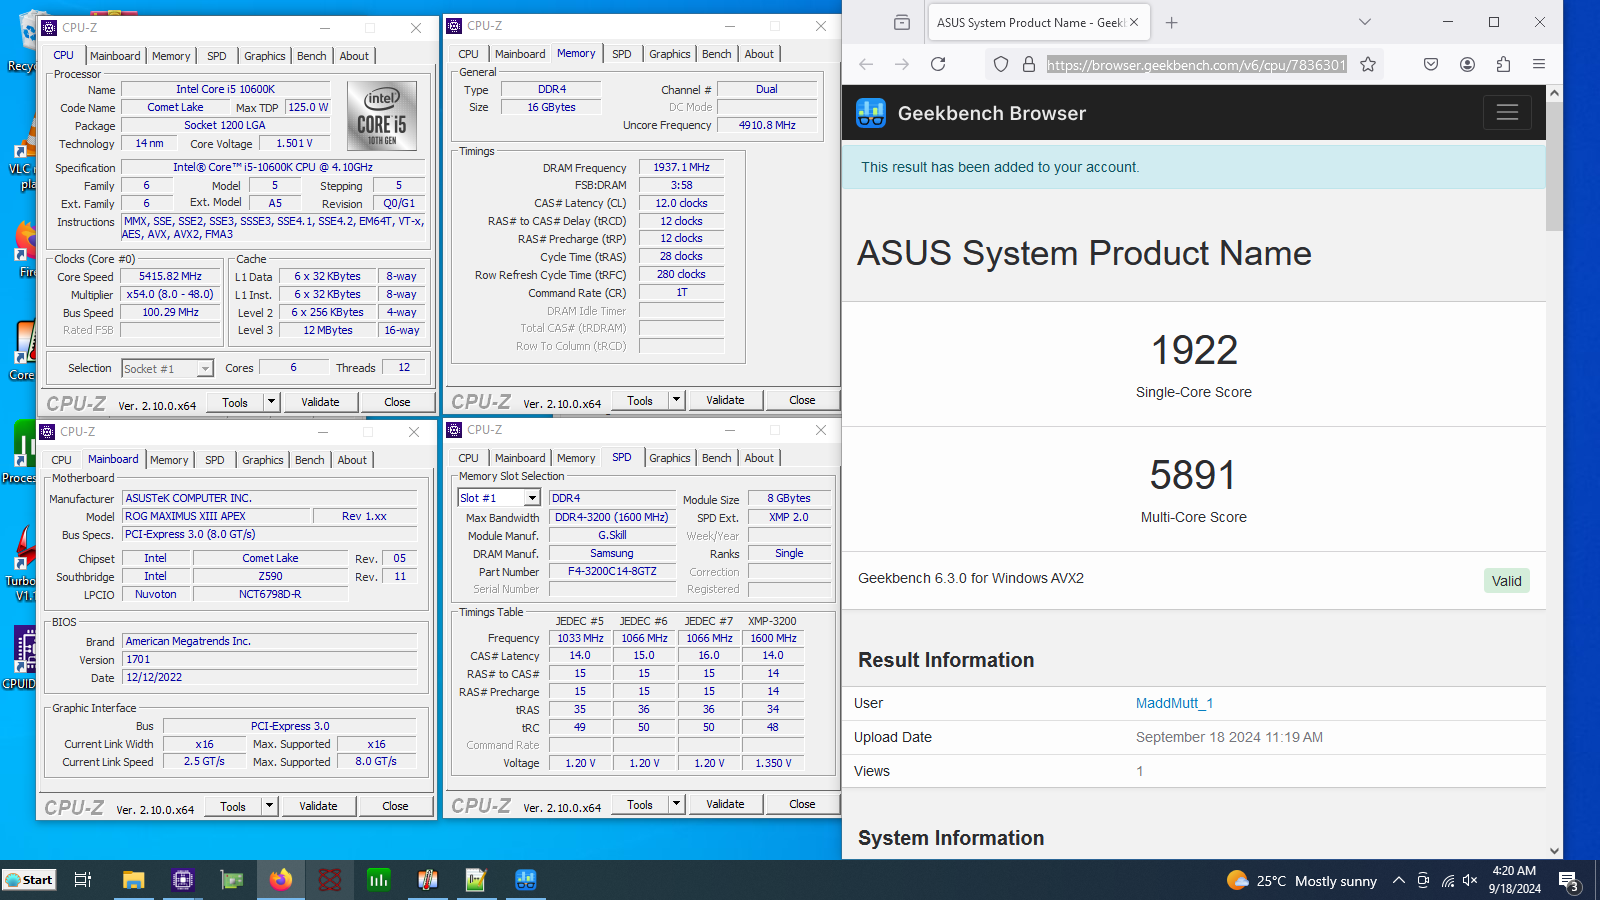Click Tools button in Mainboard tab window
The width and height of the screenshot is (1600, 900).
[233, 806]
